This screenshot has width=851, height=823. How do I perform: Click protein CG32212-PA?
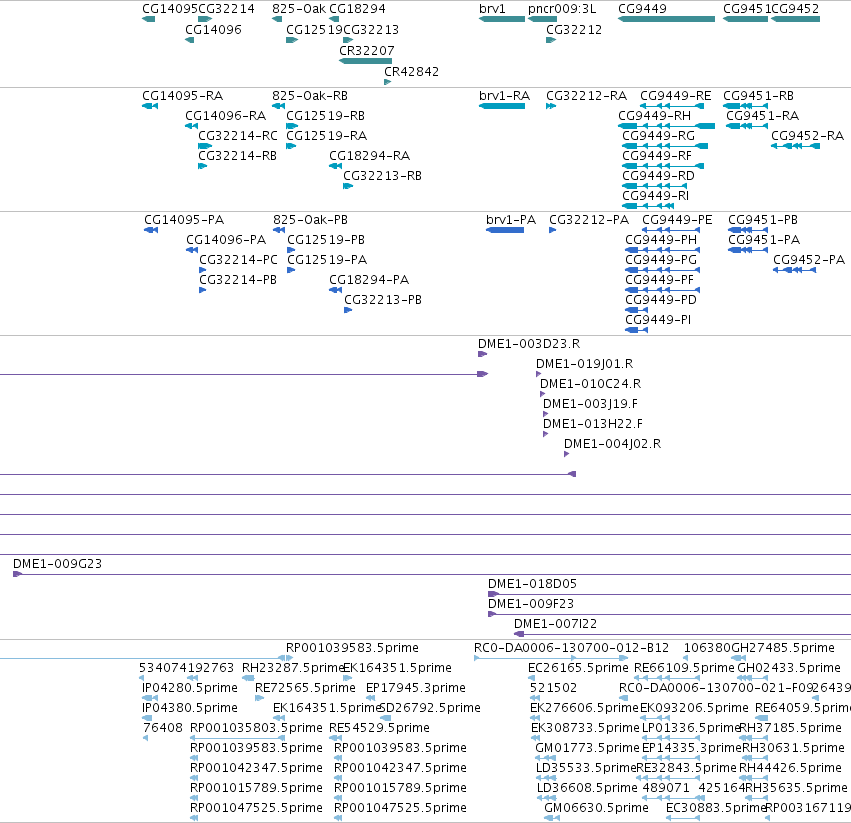[589, 220]
